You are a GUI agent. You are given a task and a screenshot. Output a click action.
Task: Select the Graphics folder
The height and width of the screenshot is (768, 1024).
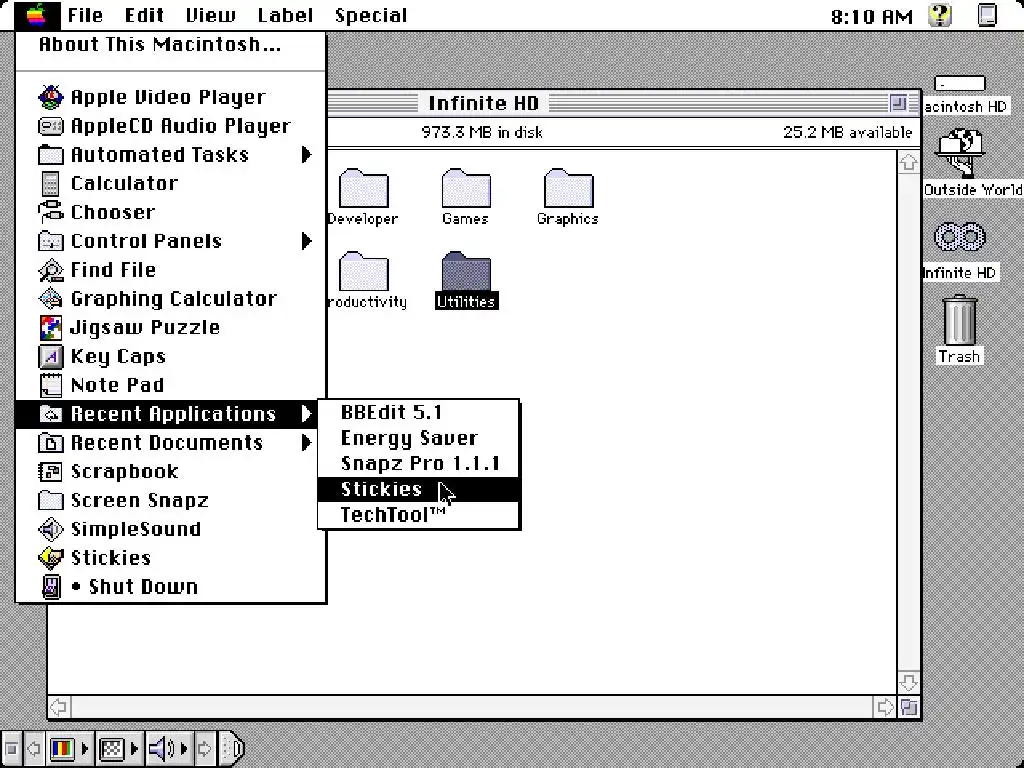click(568, 197)
